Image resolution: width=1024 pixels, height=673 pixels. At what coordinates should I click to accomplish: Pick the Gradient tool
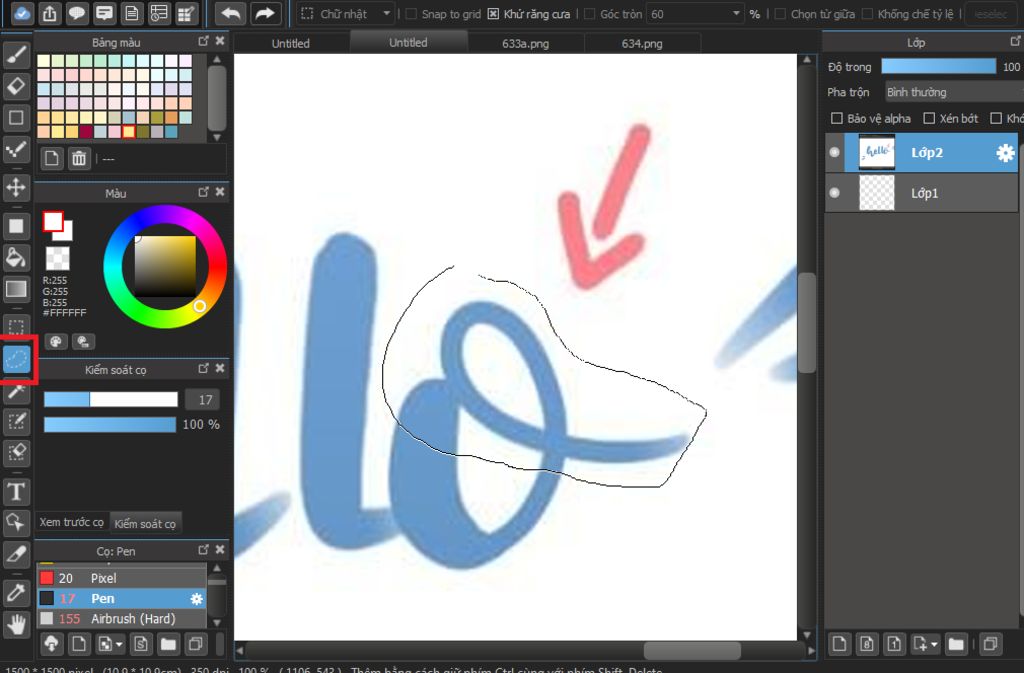16,290
